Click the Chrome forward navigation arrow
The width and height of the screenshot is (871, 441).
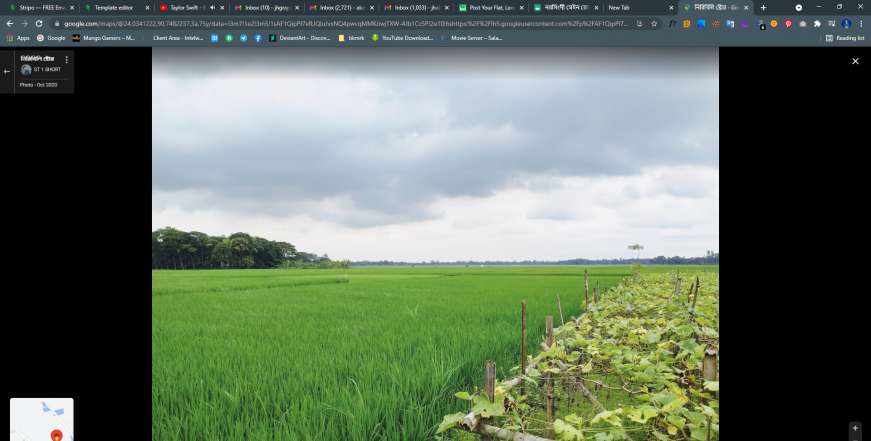[24, 24]
